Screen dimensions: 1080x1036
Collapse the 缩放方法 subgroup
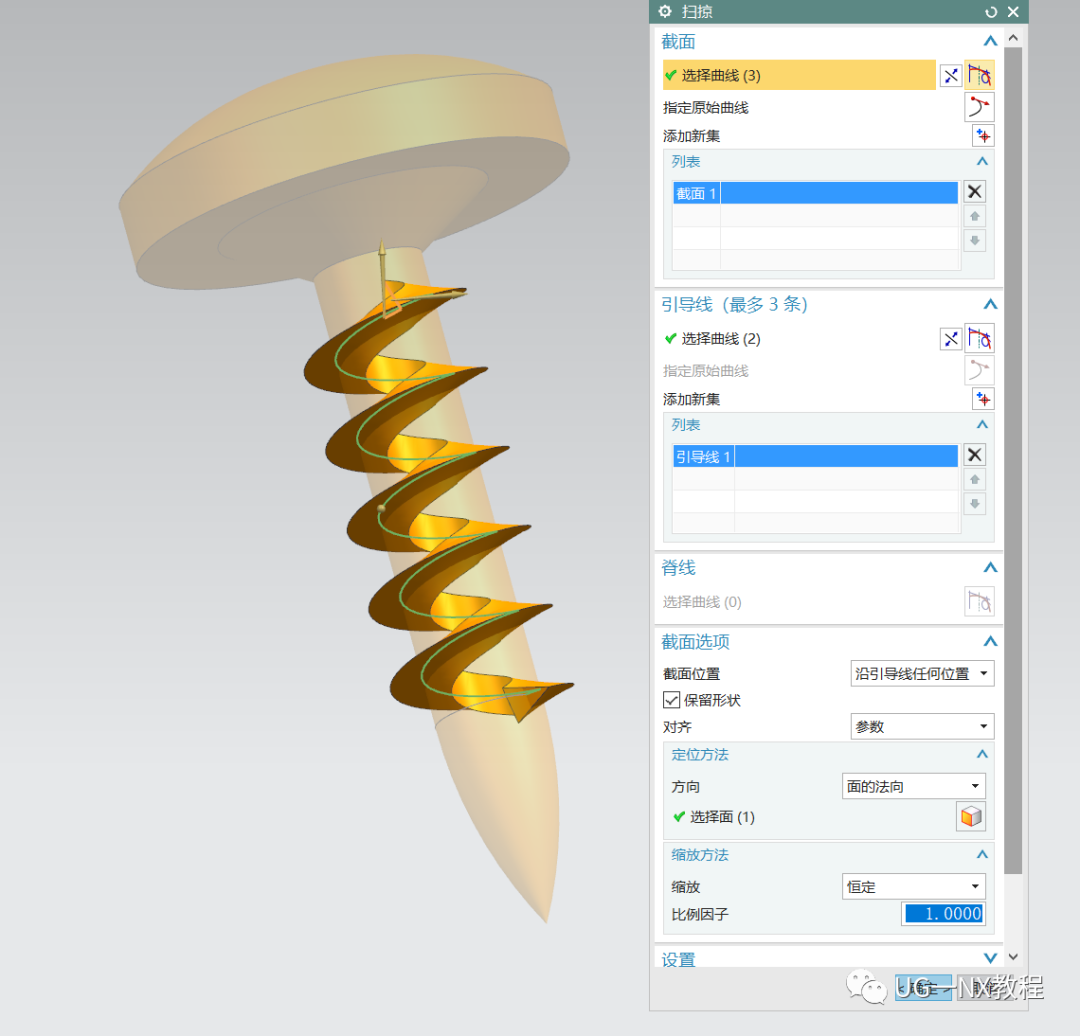click(x=982, y=855)
